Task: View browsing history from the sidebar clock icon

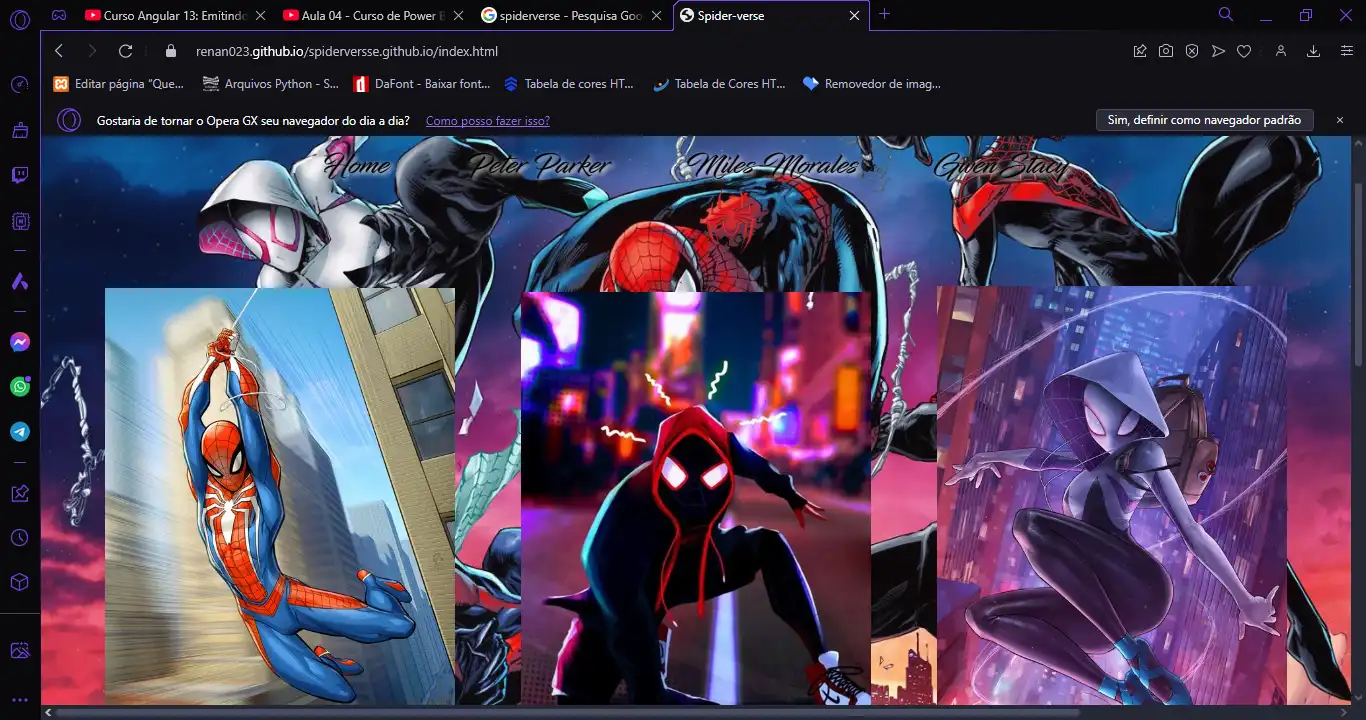Action: click(x=20, y=537)
